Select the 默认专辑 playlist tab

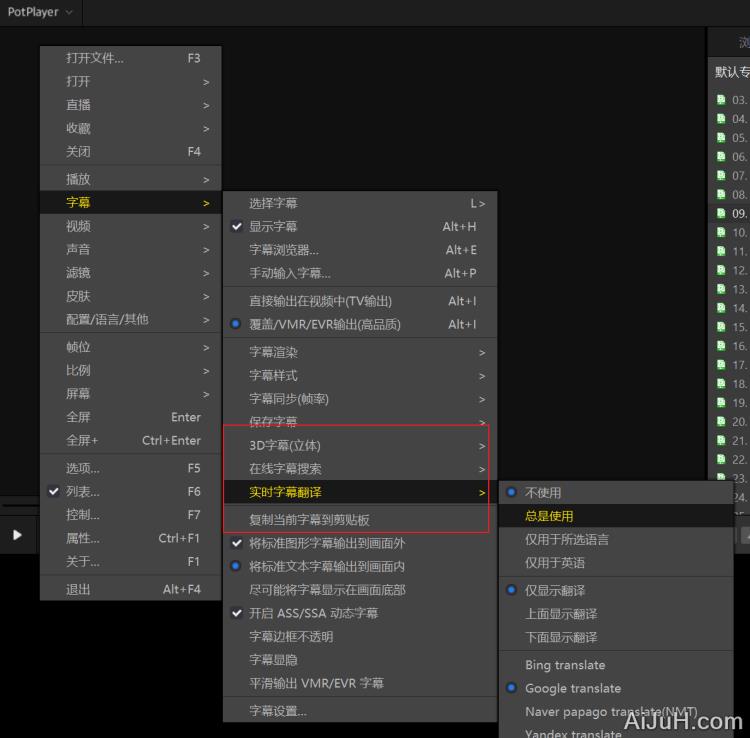pyautogui.click(x=730, y=72)
